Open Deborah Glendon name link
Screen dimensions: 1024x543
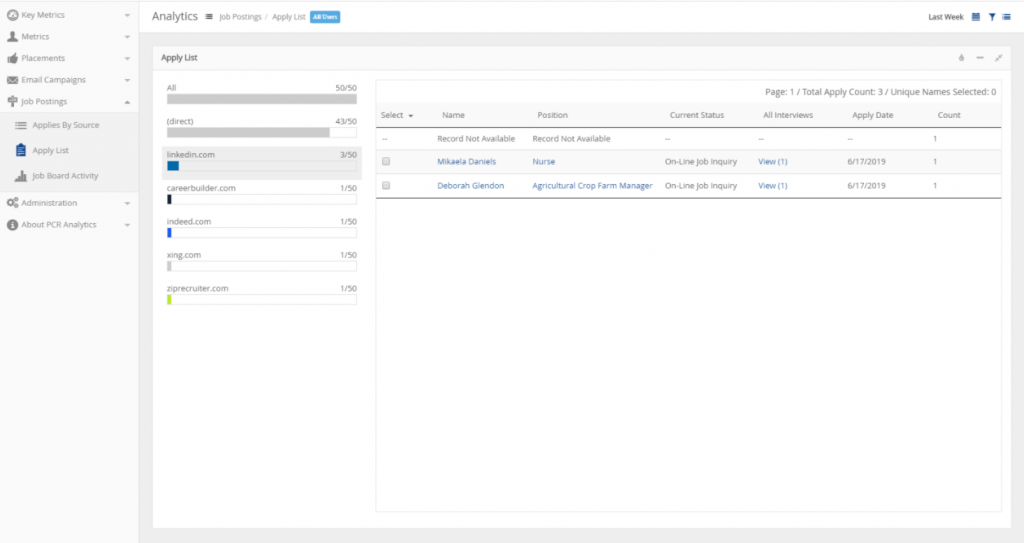click(470, 186)
